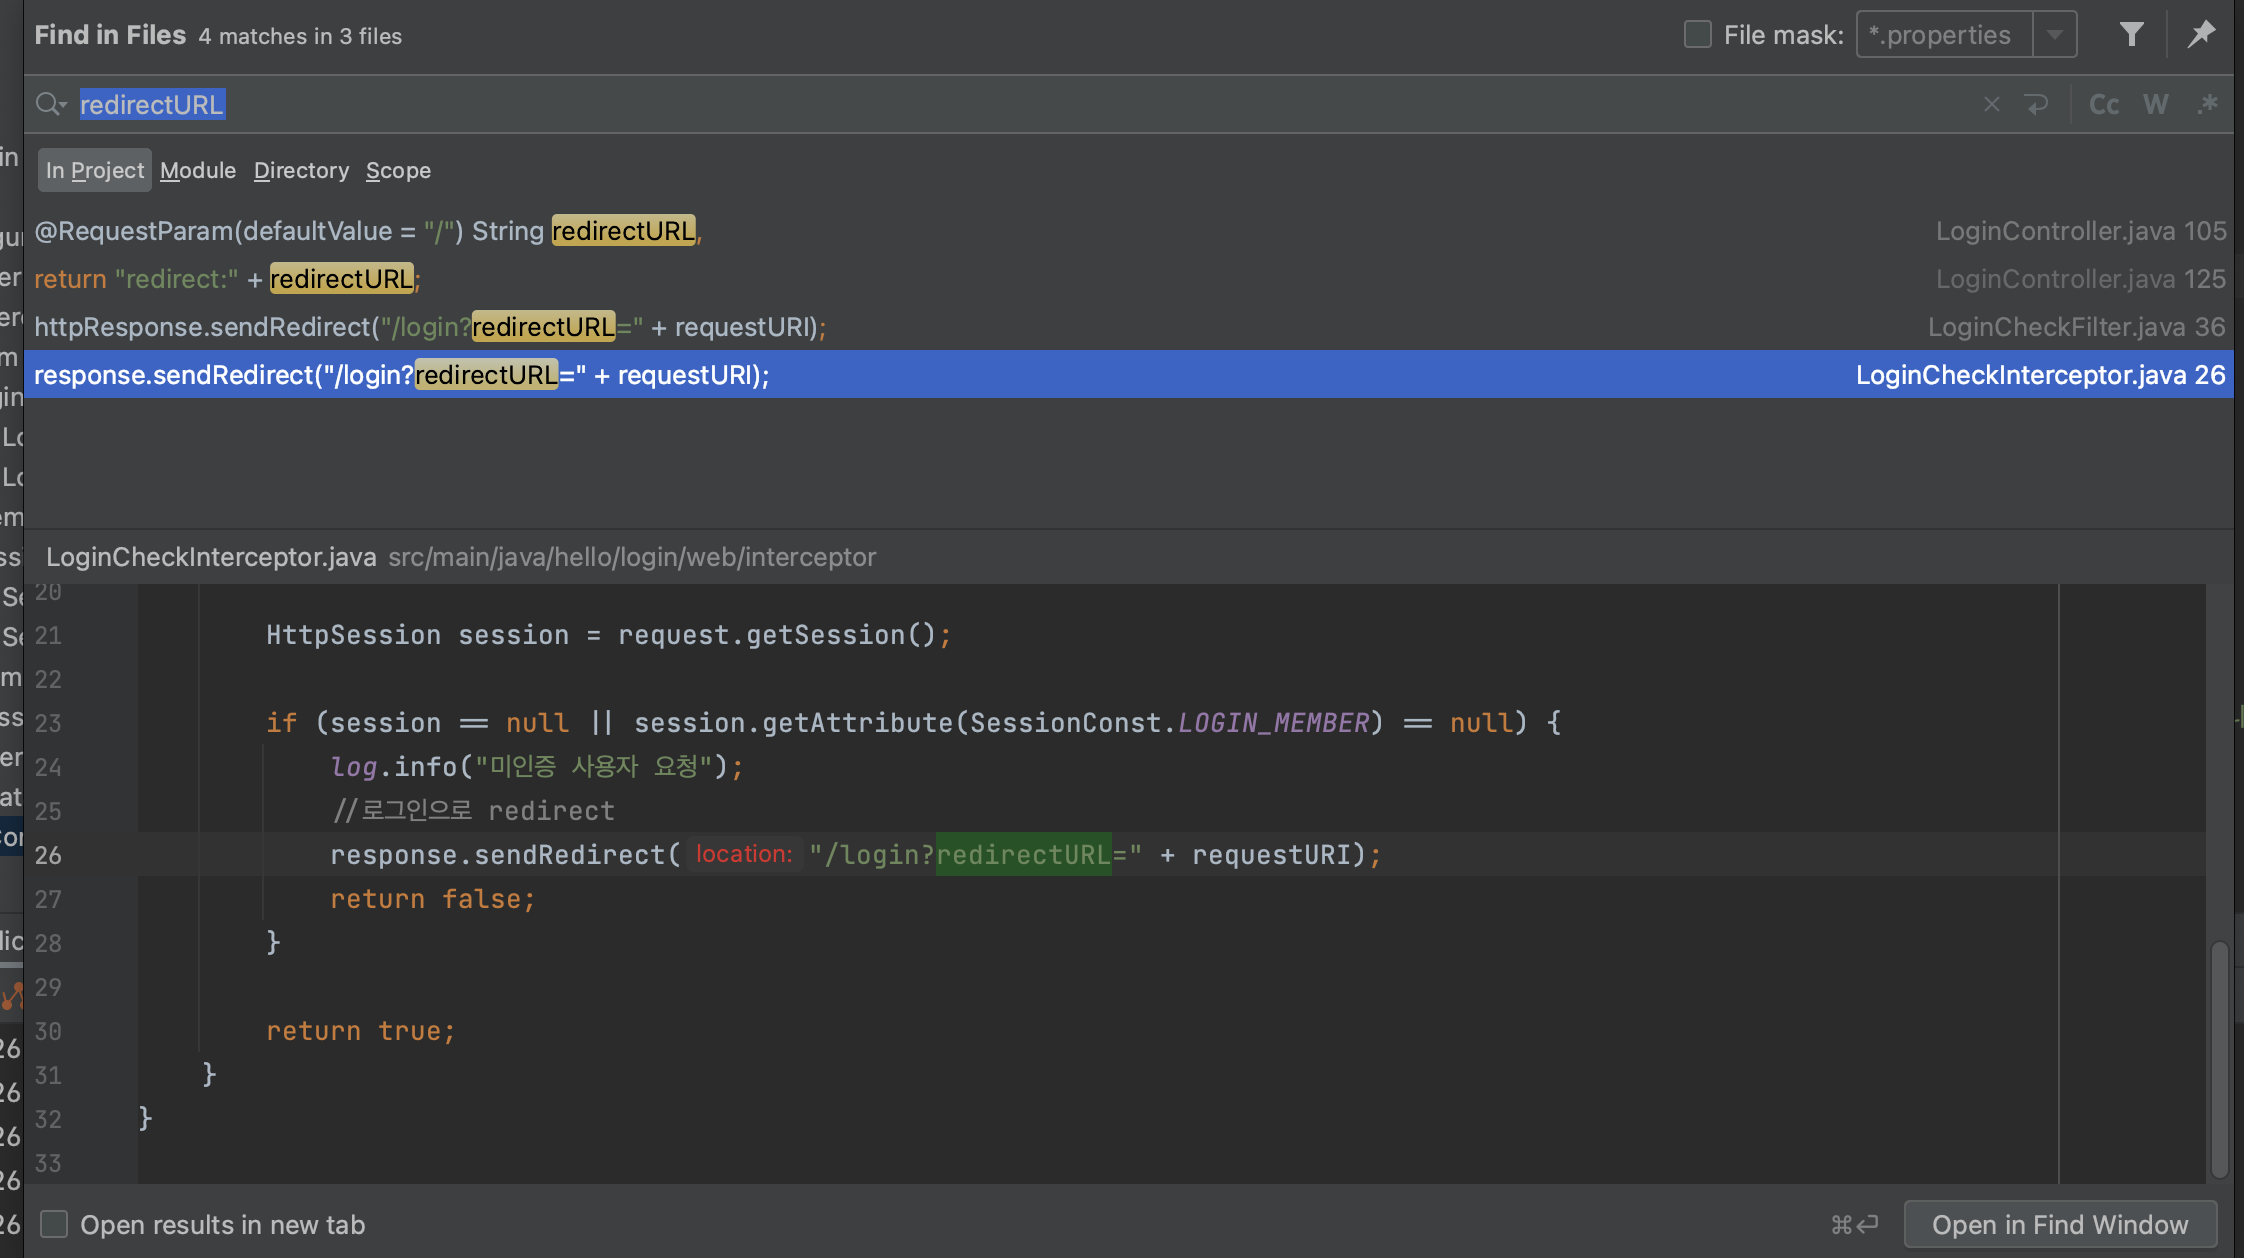Select result LoginCheckFilter.java 36
This screenshot has width=2244, height=1258.
tap(1128, 327)
